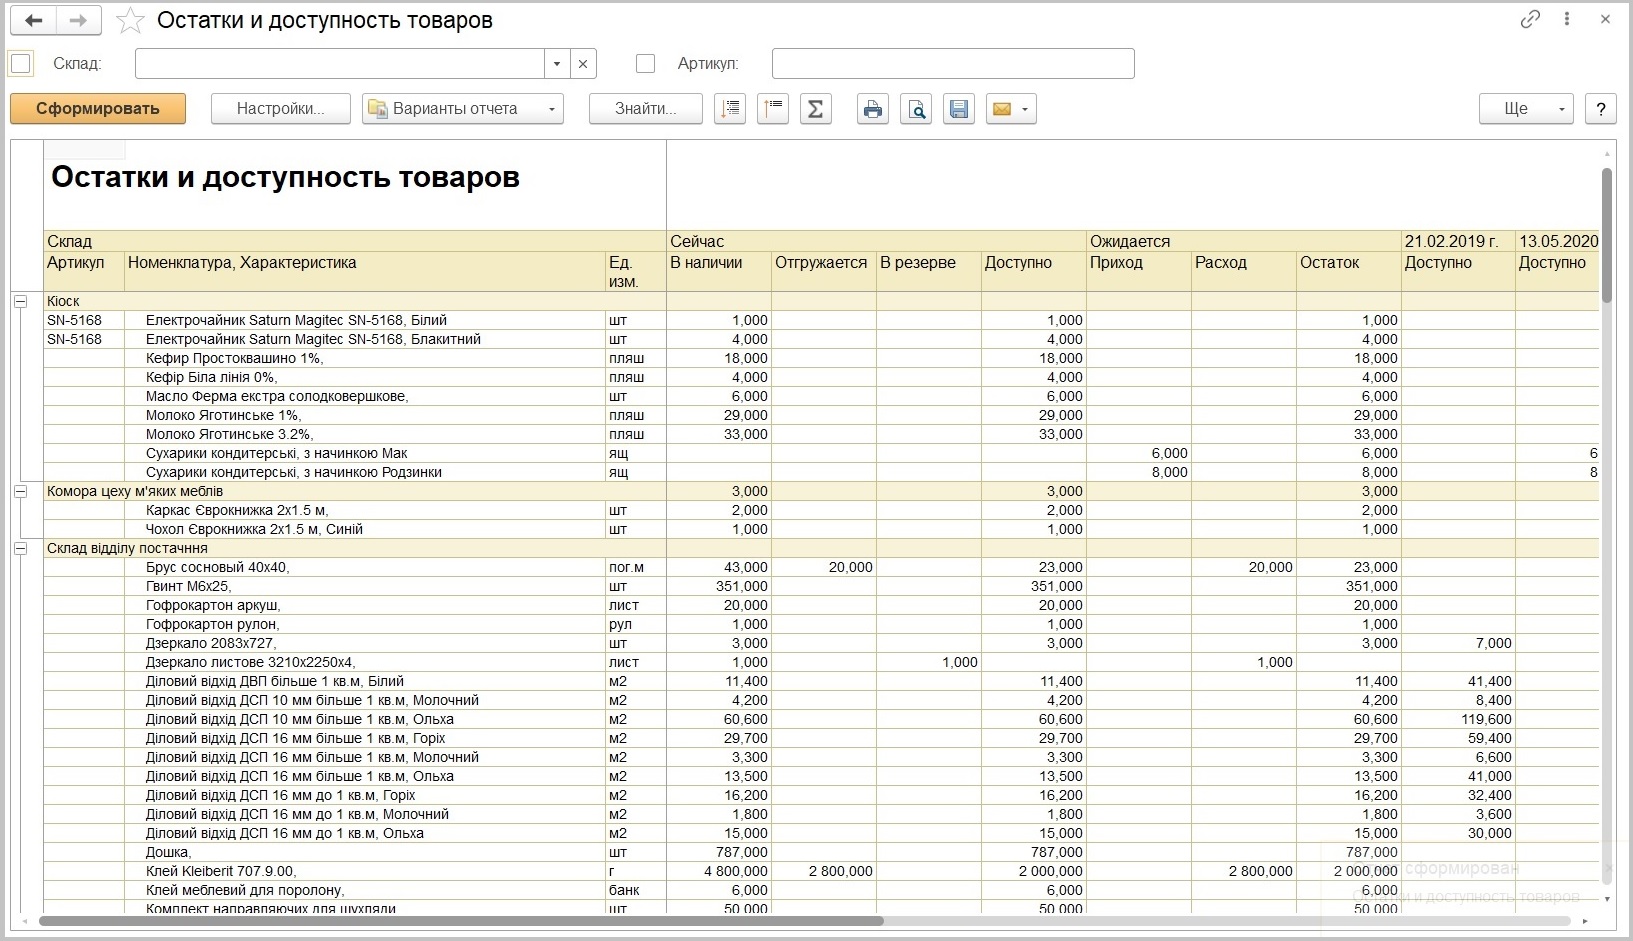Toggle the Склад filter checkbox
This screenshot has height=941, width=1633.
pos(20,63)
